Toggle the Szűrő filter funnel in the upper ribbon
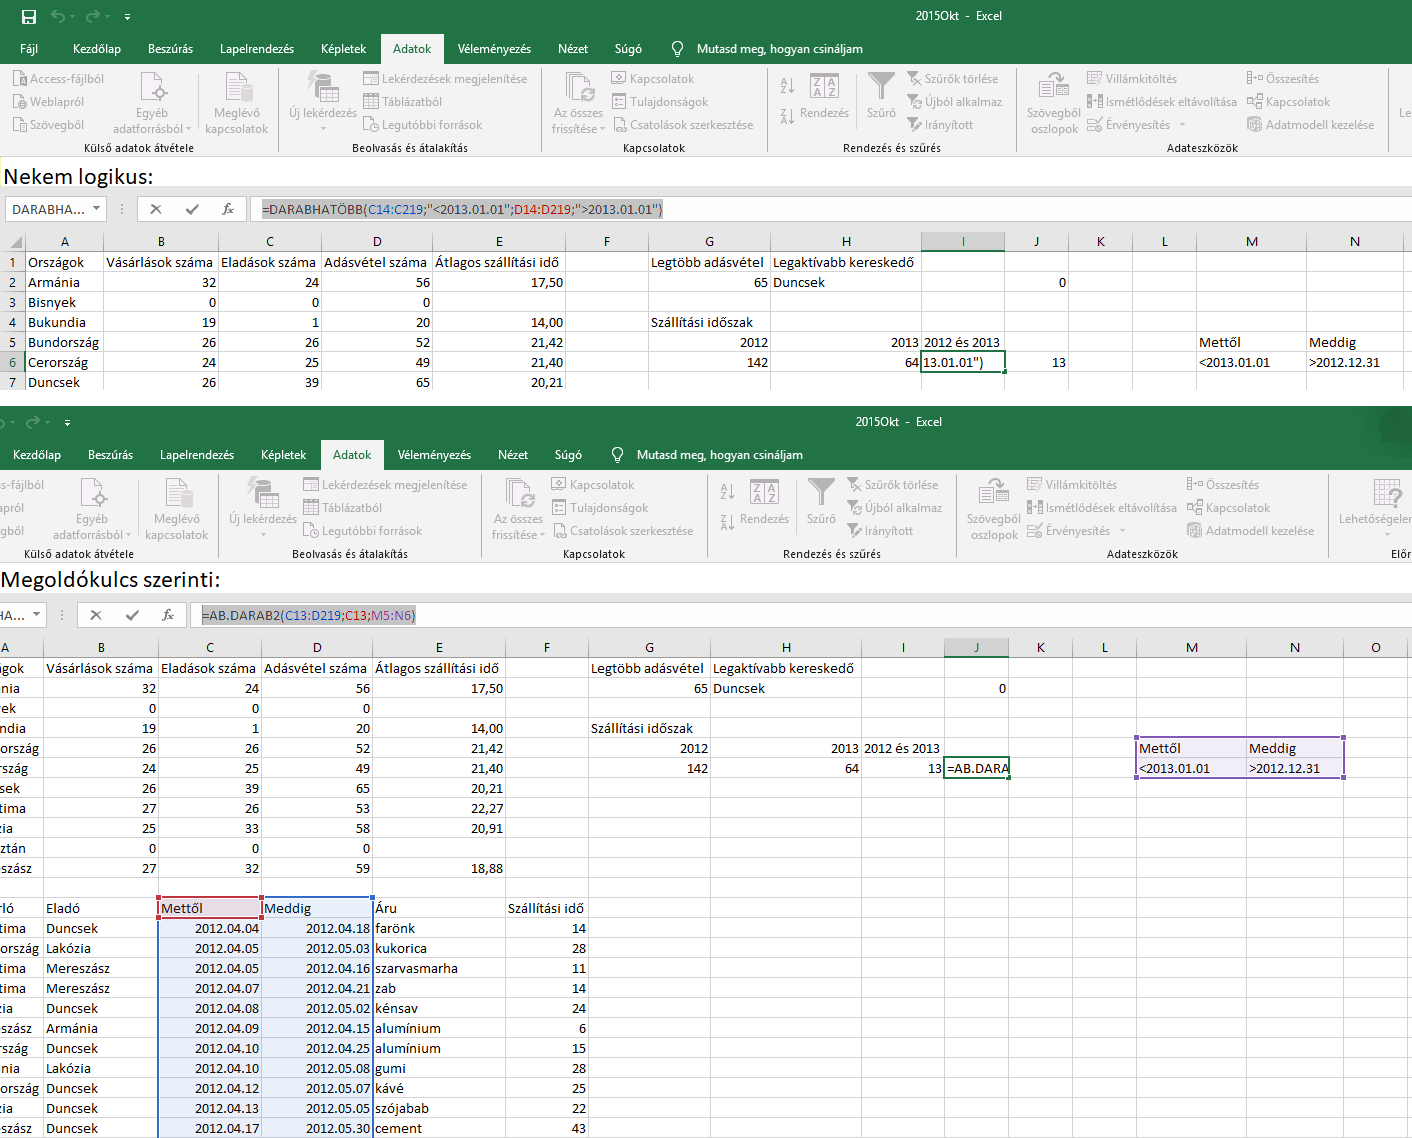Image resolution: width=1412 pixels, height=1138 pixels. [881, 96]
